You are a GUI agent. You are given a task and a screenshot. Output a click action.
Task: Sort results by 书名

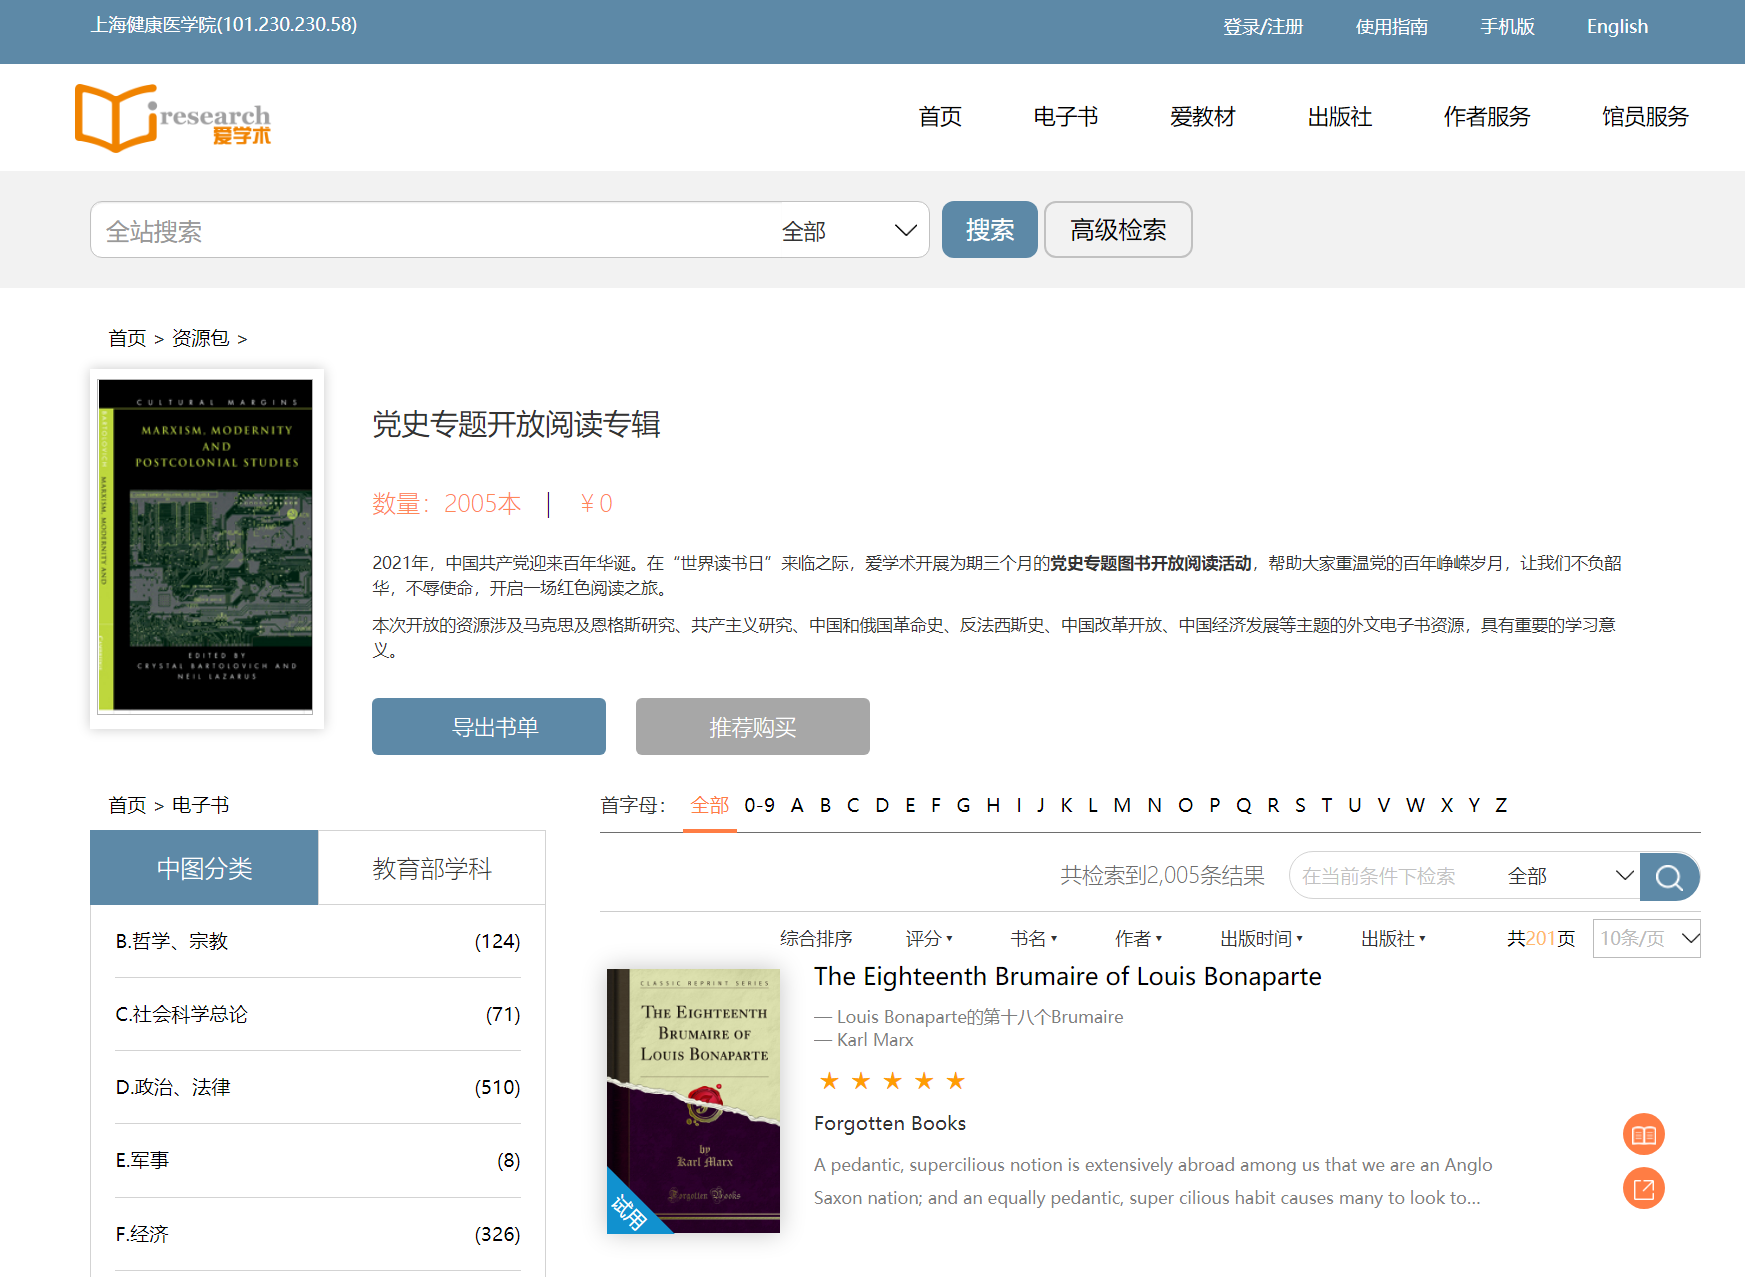pyautogui.click(x=1033, y=939)
